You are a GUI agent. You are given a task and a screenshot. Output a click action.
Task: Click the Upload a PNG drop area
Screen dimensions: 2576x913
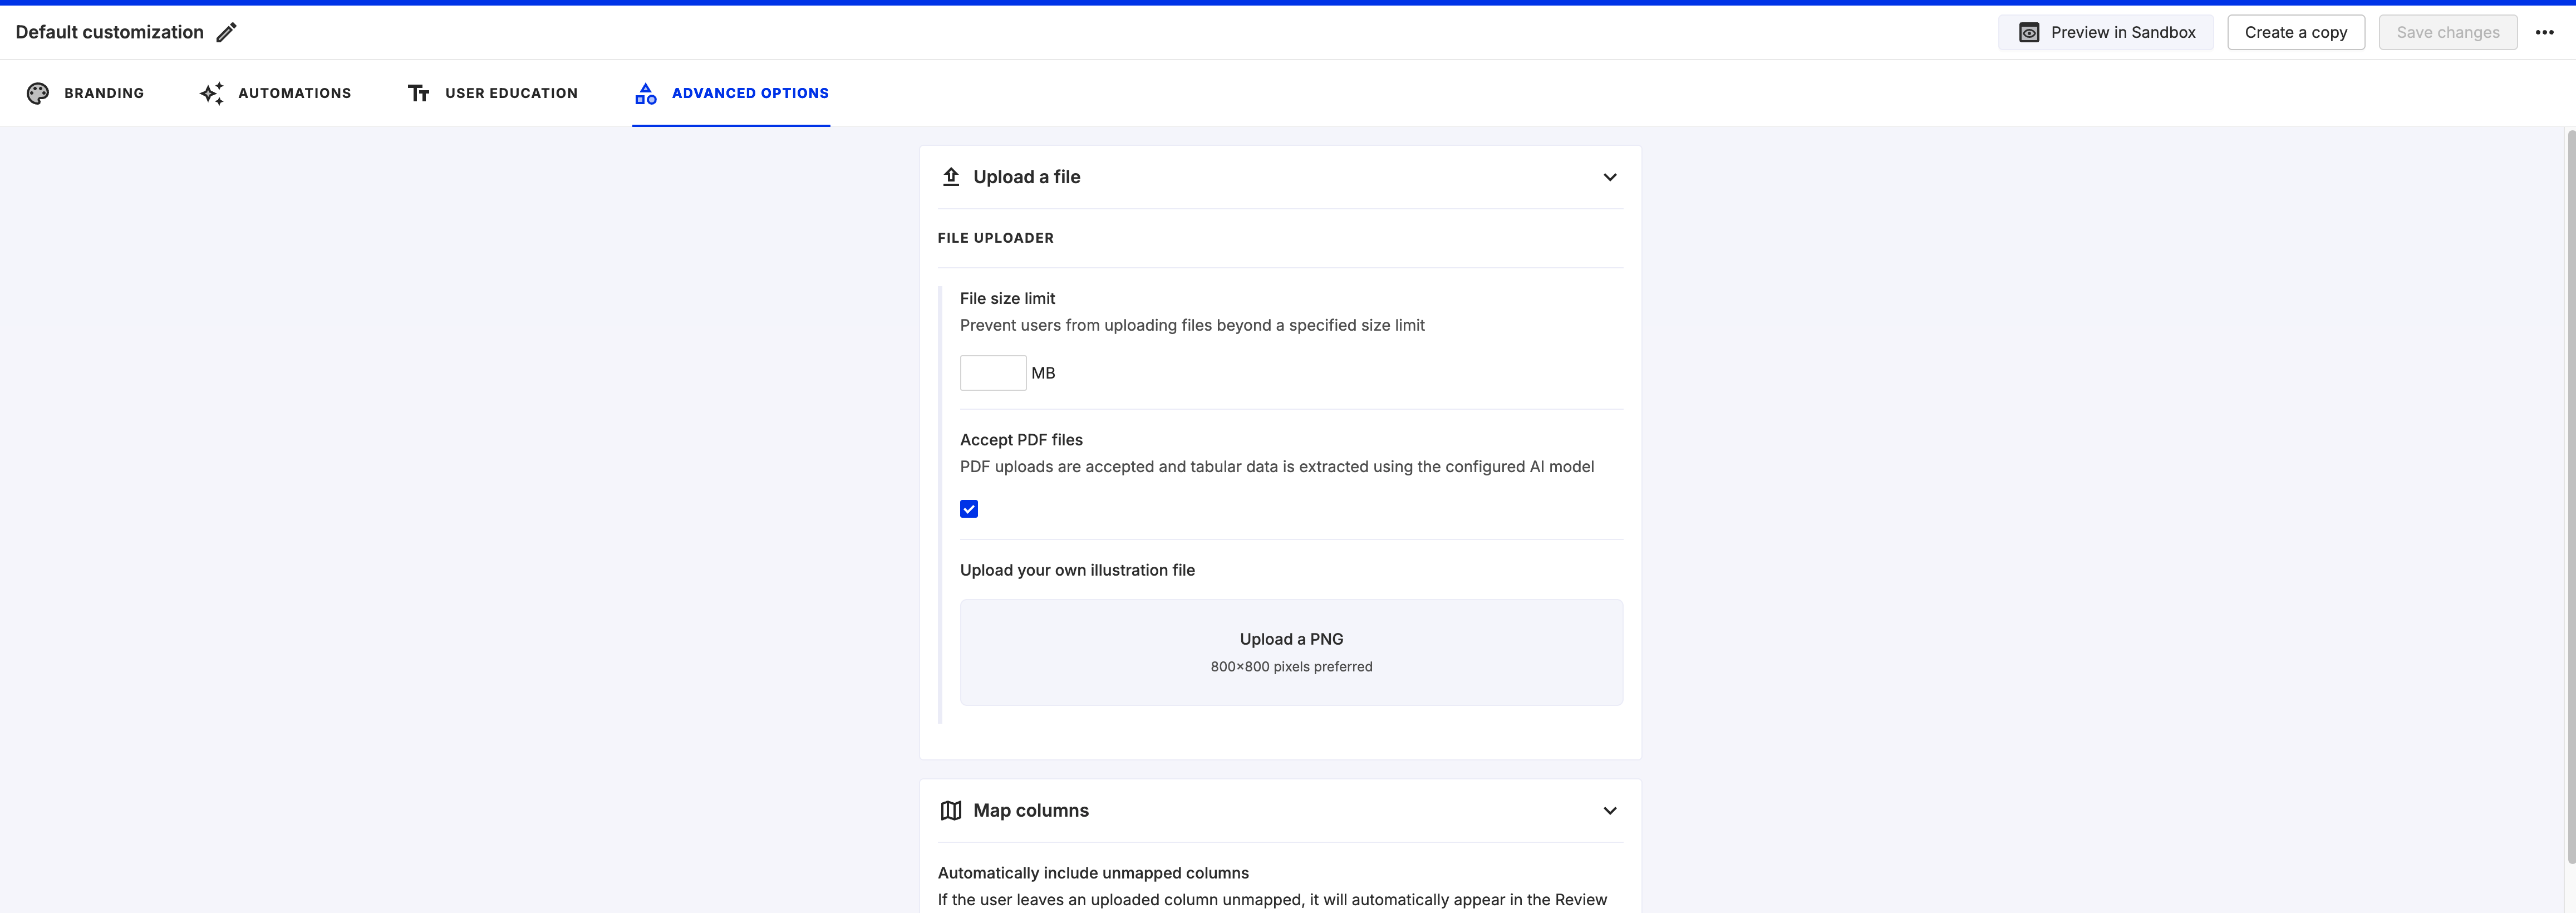pyautogui.click(x=1291, y=653)
